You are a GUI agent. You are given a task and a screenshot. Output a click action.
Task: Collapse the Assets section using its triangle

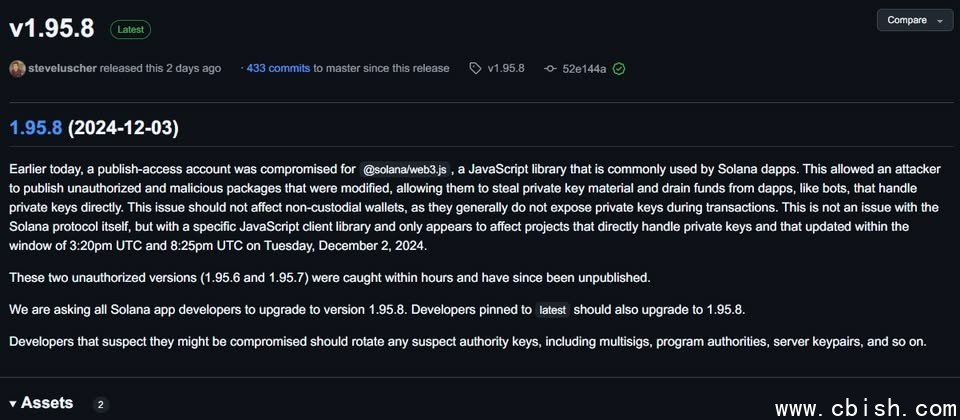pos(13,404)
